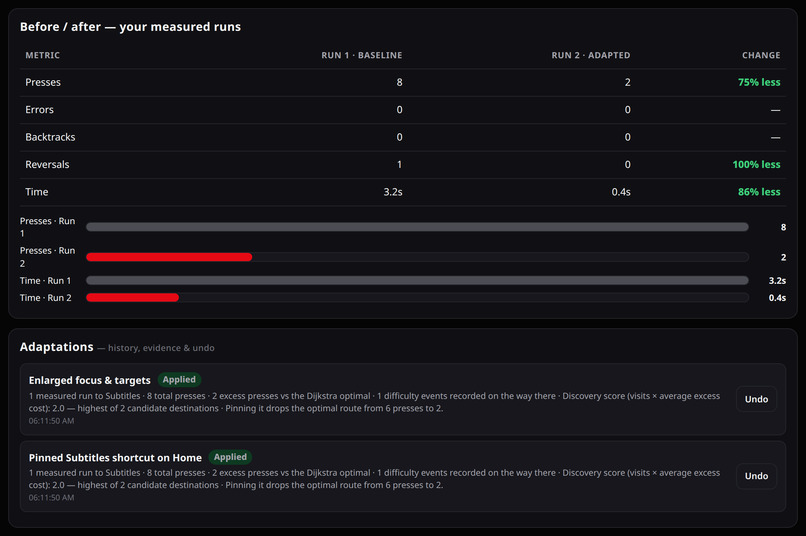Click the '100% less' change value

tap(756, 164)
